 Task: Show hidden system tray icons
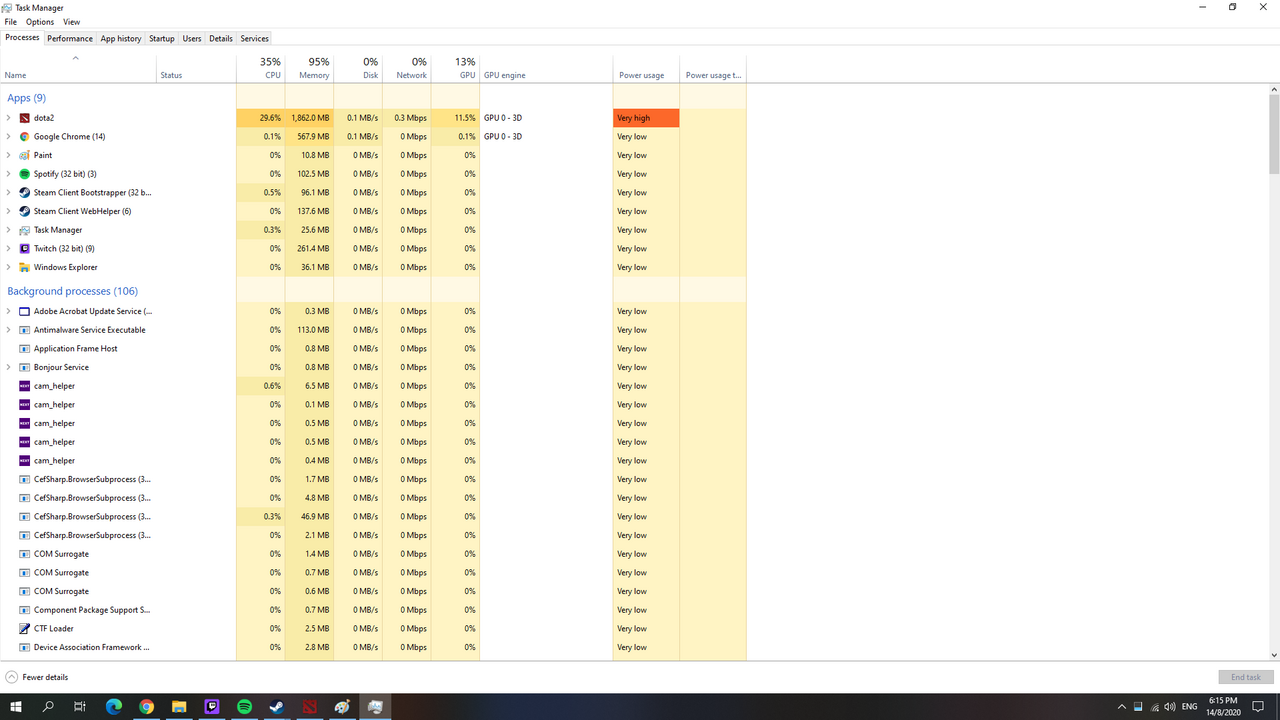click(1121, 706)
